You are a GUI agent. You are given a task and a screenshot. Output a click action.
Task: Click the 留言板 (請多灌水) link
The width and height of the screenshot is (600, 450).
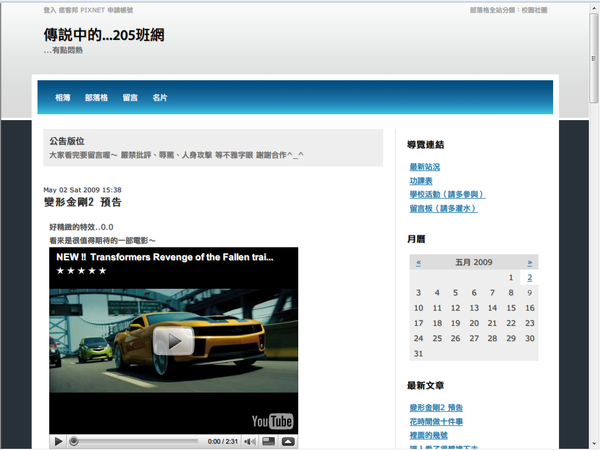point(443,208)
